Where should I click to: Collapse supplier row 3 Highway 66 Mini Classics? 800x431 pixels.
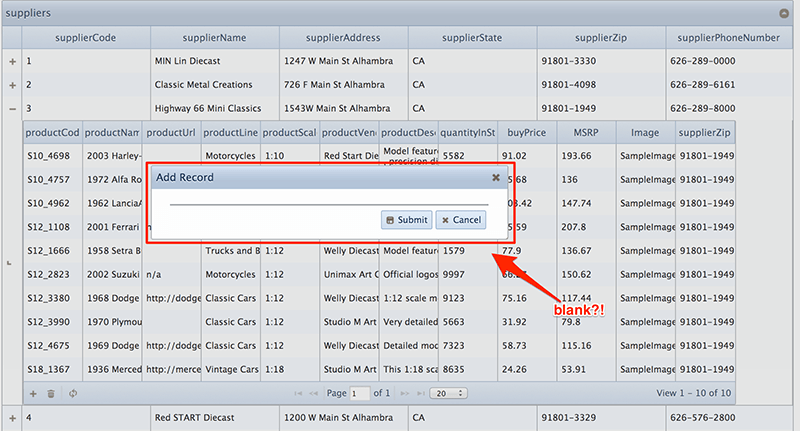click(12, 109)
